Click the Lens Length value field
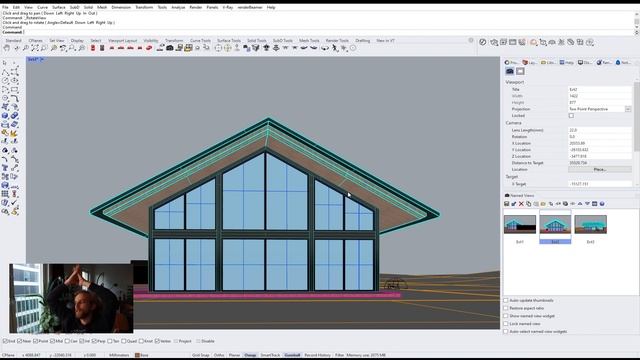This screenshot has width=640, height=360. tap(600, 130)
